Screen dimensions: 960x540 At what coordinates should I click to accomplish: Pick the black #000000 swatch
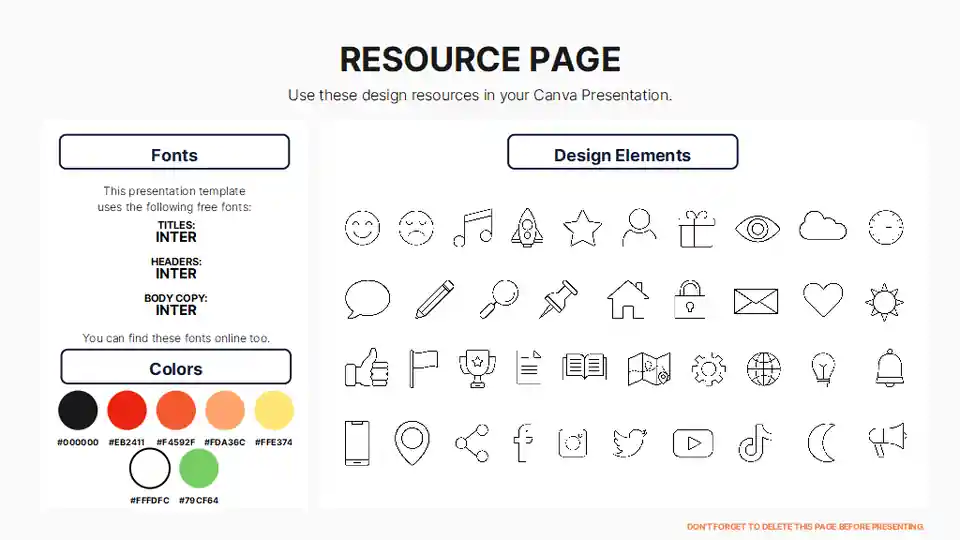(78, 410)
